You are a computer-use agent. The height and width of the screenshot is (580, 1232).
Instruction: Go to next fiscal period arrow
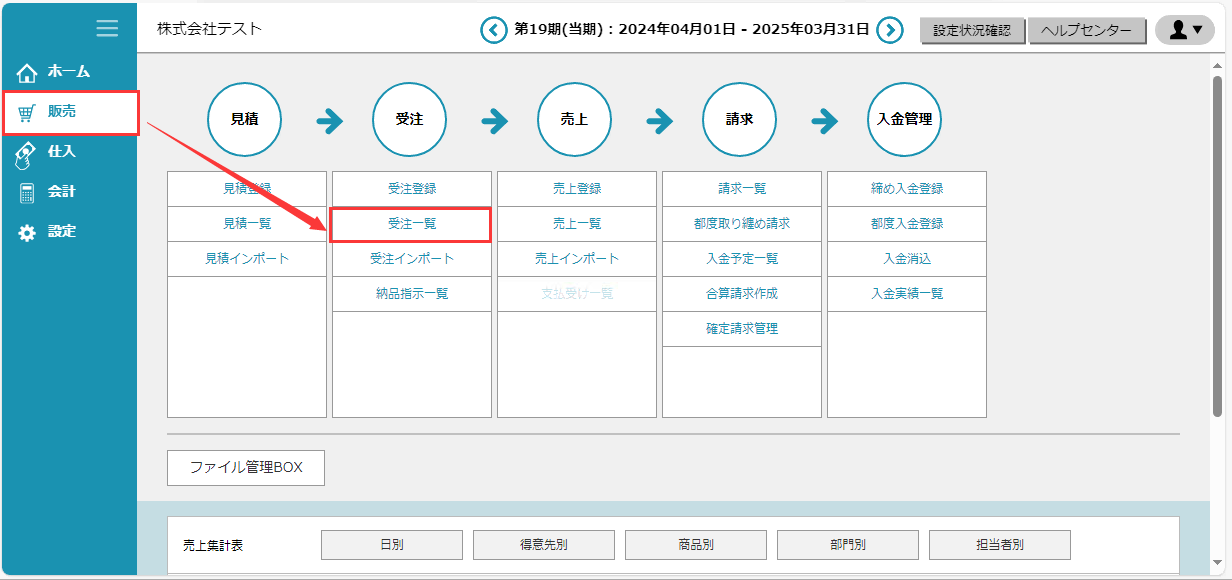[x=890, y=30]
